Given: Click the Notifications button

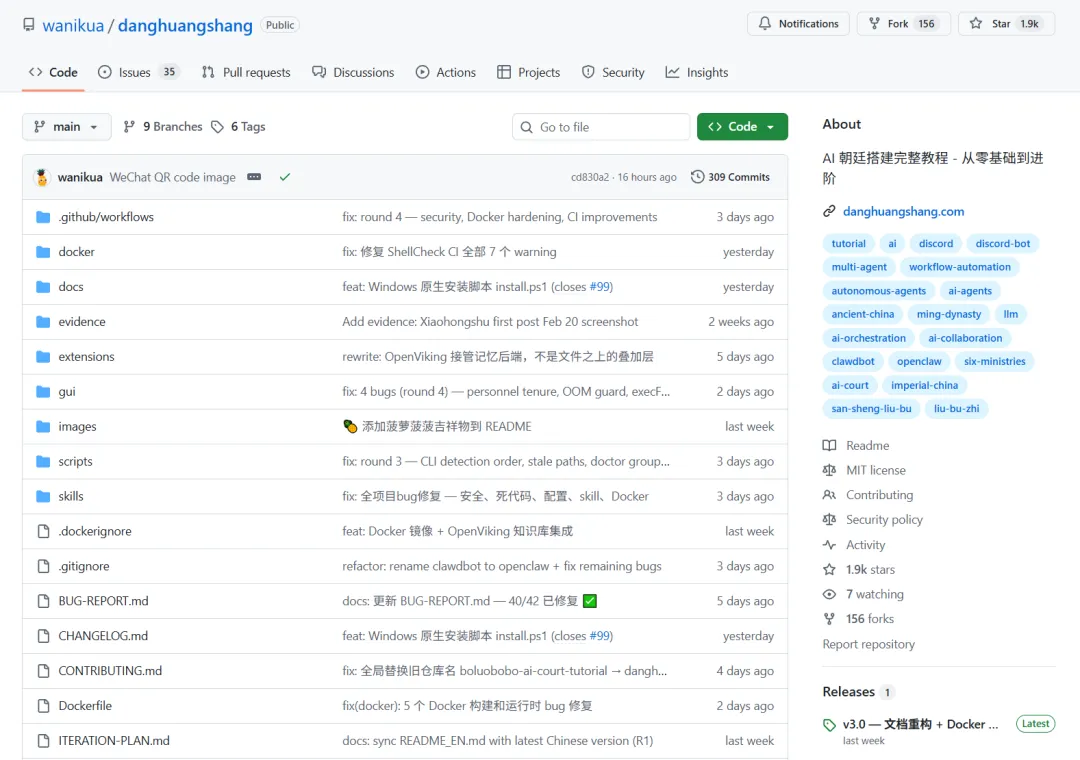Looking at the screenshot, I should click(x=798, y=23).
